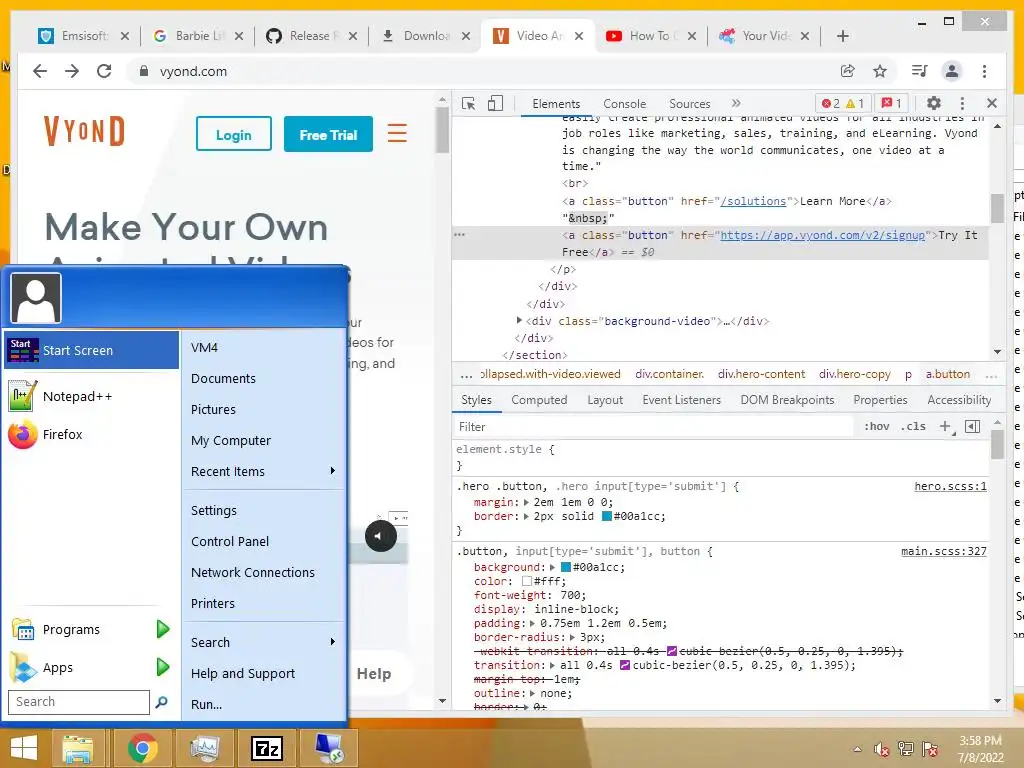Open a new browser tab with plus
1024x768 pixels.
pyautogui.click(x=842, y=36)
